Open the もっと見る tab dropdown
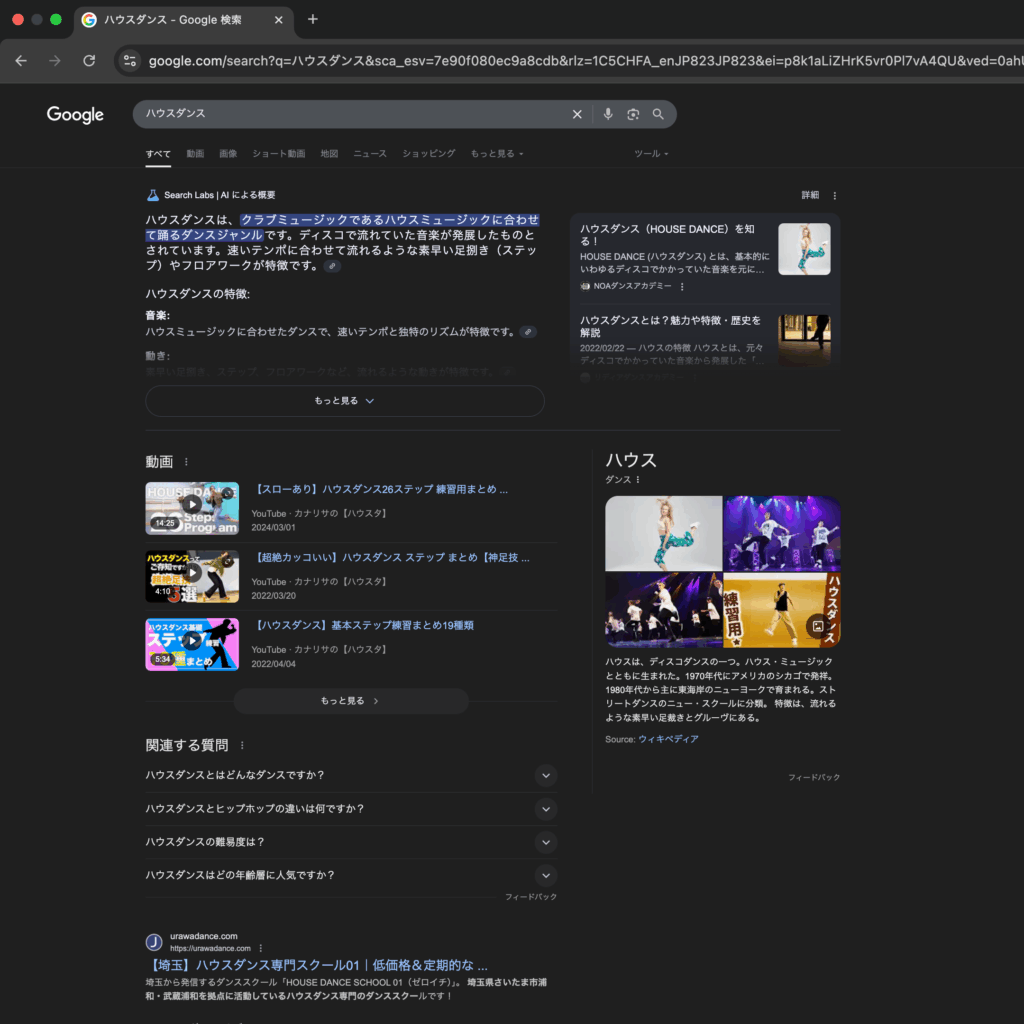 click(497, 154)
